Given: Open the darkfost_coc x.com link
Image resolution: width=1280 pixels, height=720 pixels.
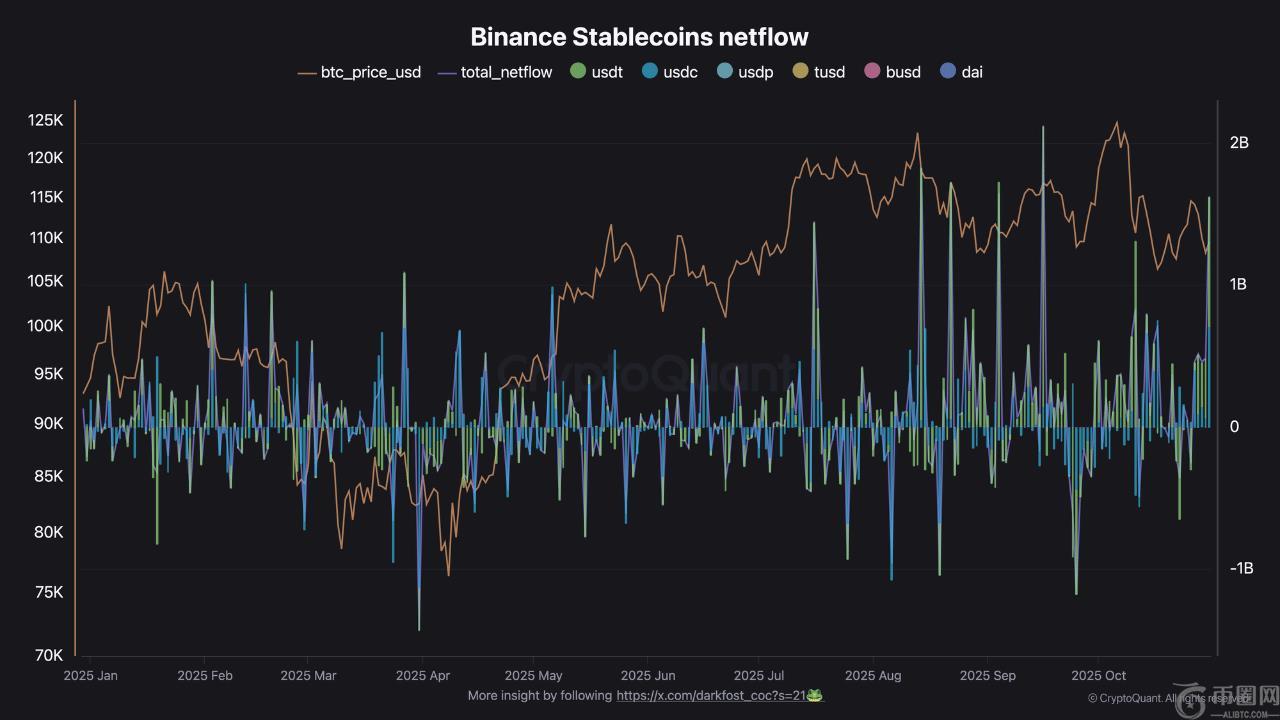Looking at the screenshot, I should pos(711,695).
